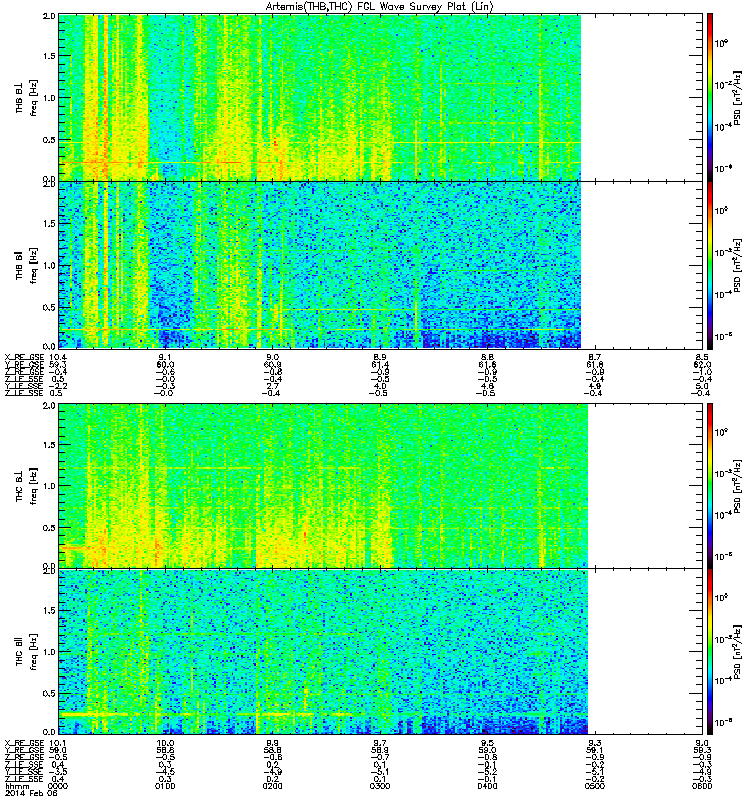Click the THB X_RE_GSE value '8.7'
This screenshot has width=750, height=800.
[594, 357]
